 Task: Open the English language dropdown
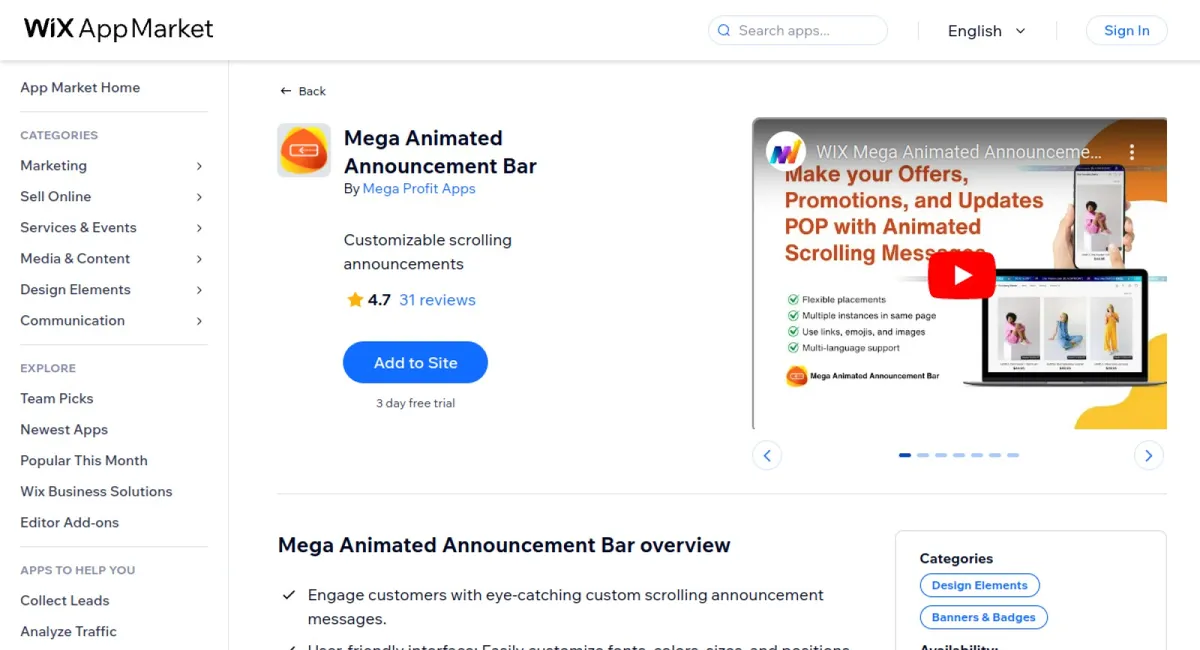click(987, 31)
